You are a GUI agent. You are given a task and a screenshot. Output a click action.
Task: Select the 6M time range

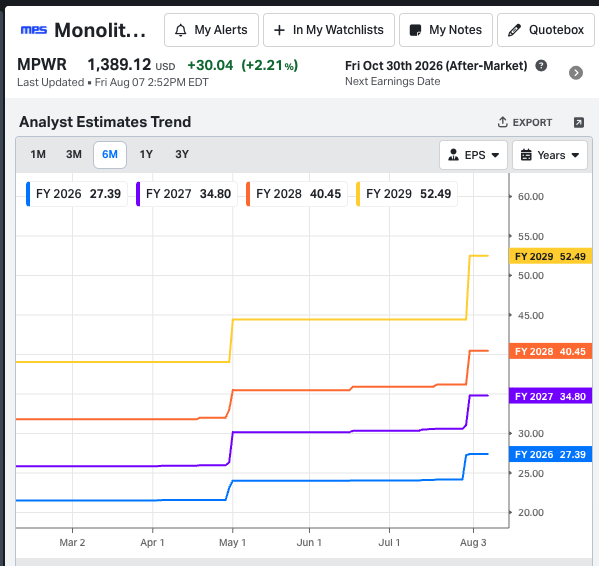click(110, 155)
